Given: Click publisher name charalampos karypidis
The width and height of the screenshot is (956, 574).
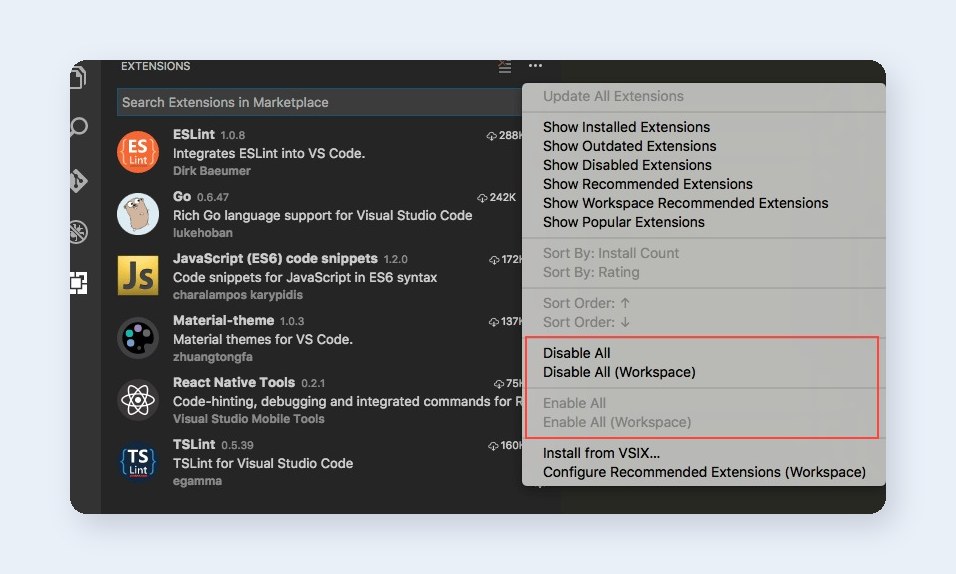Looking at the screenshot, I should point(238,295).
